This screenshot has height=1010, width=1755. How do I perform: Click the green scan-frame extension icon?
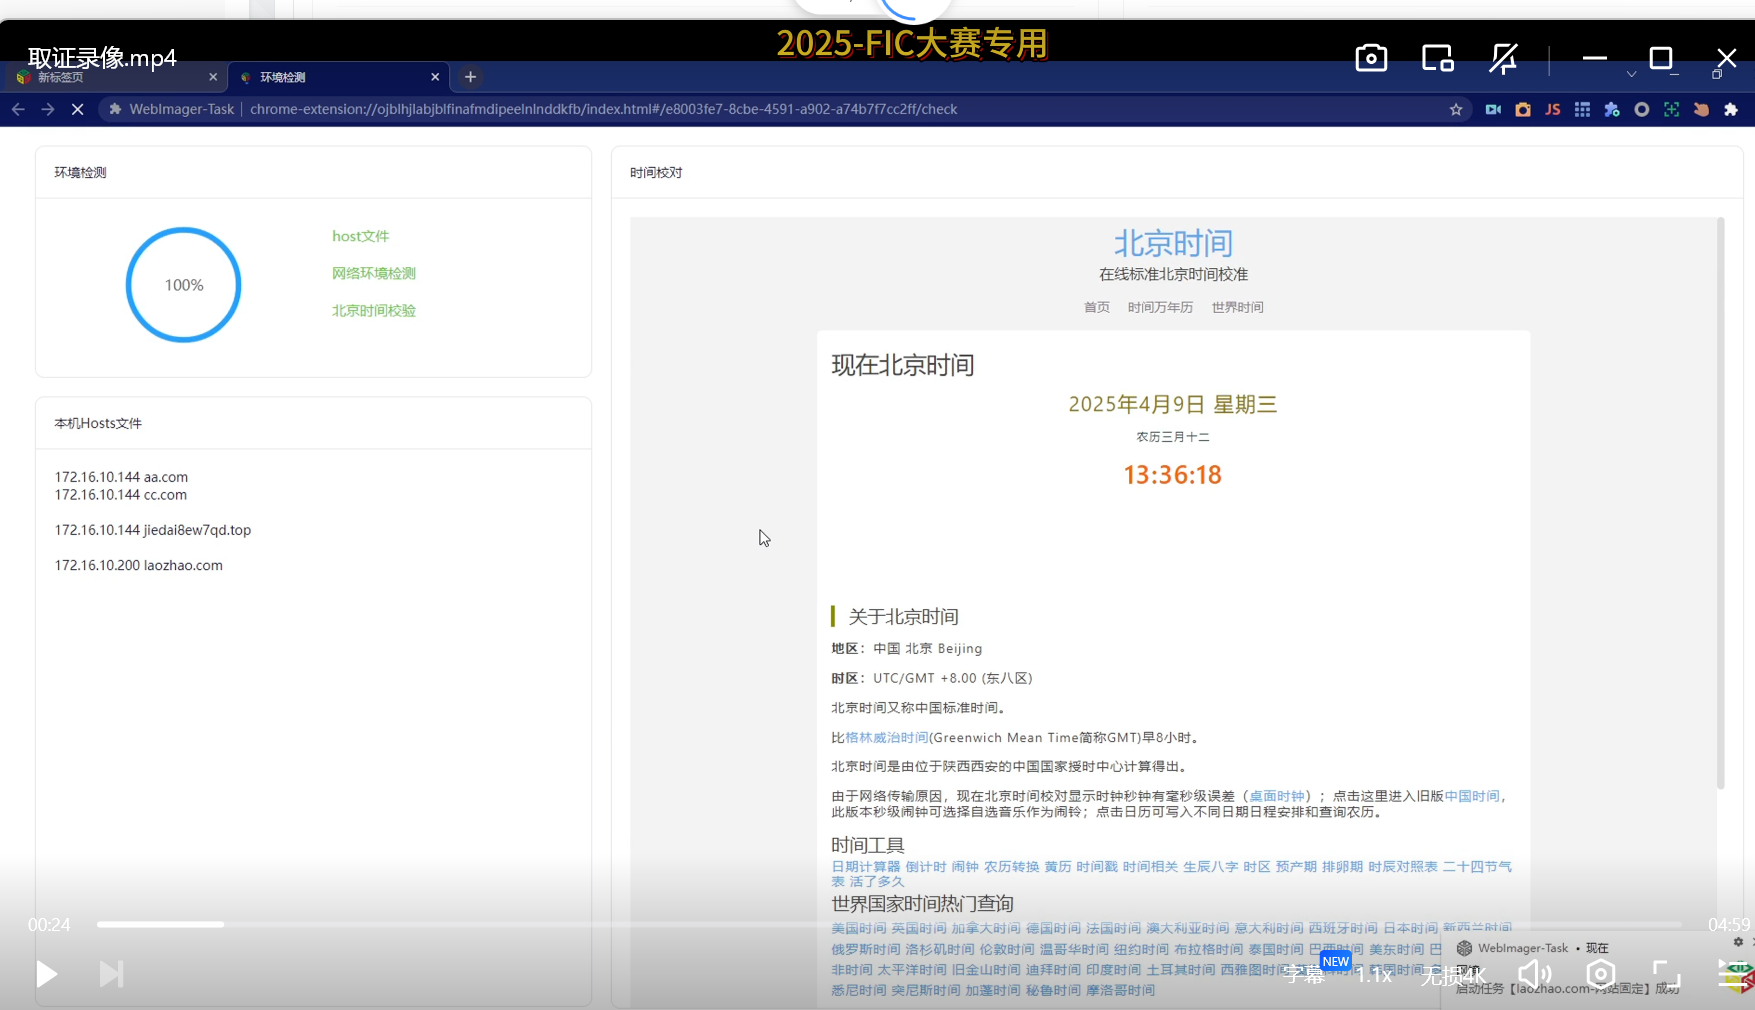(1671, 109)
